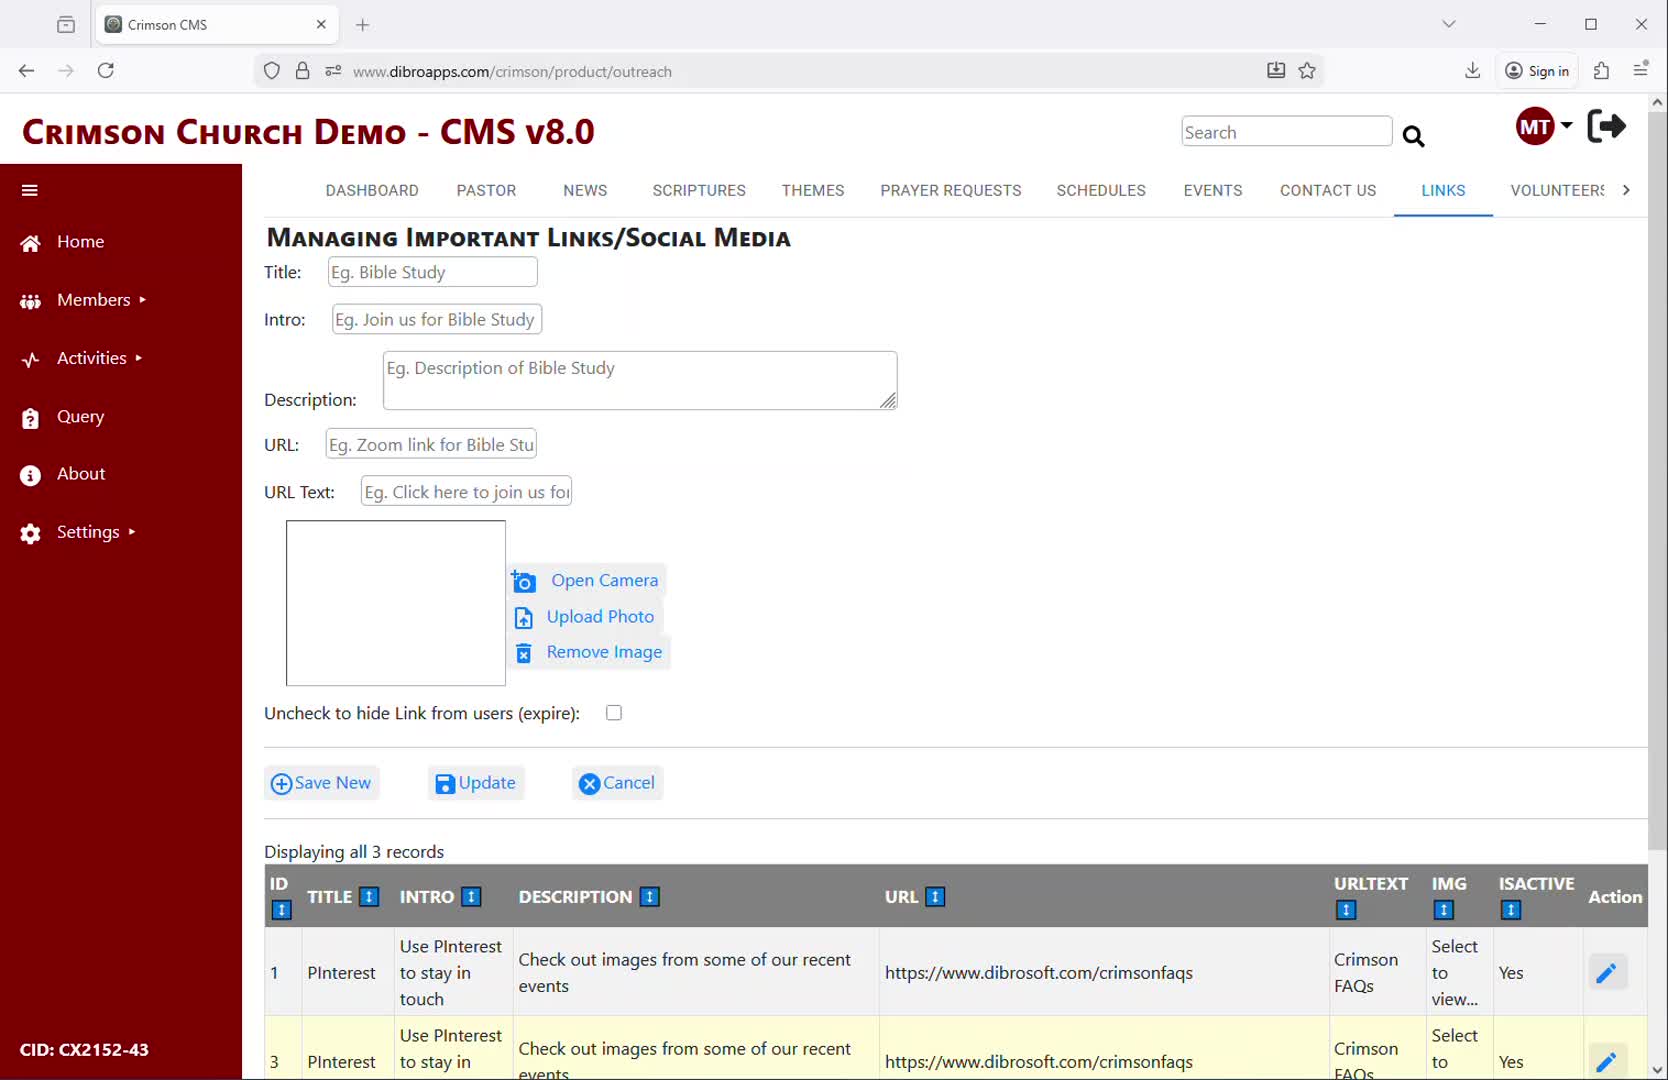Click the search magnifier icon
Image resolution: width=1668 pixels, height=1080 pixels.
point(1413,136)
